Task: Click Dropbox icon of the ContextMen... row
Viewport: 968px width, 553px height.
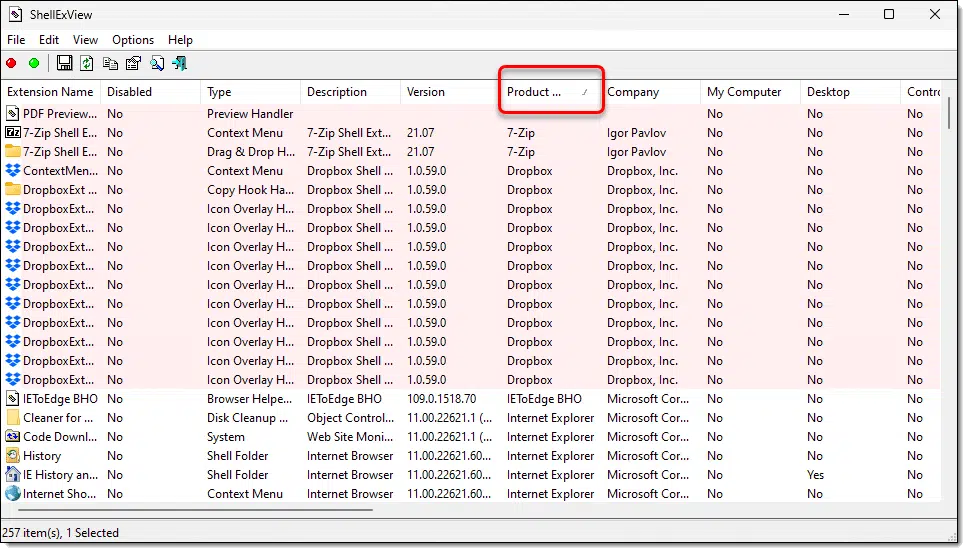Action: pyautogui.click(x=12, y=170)
